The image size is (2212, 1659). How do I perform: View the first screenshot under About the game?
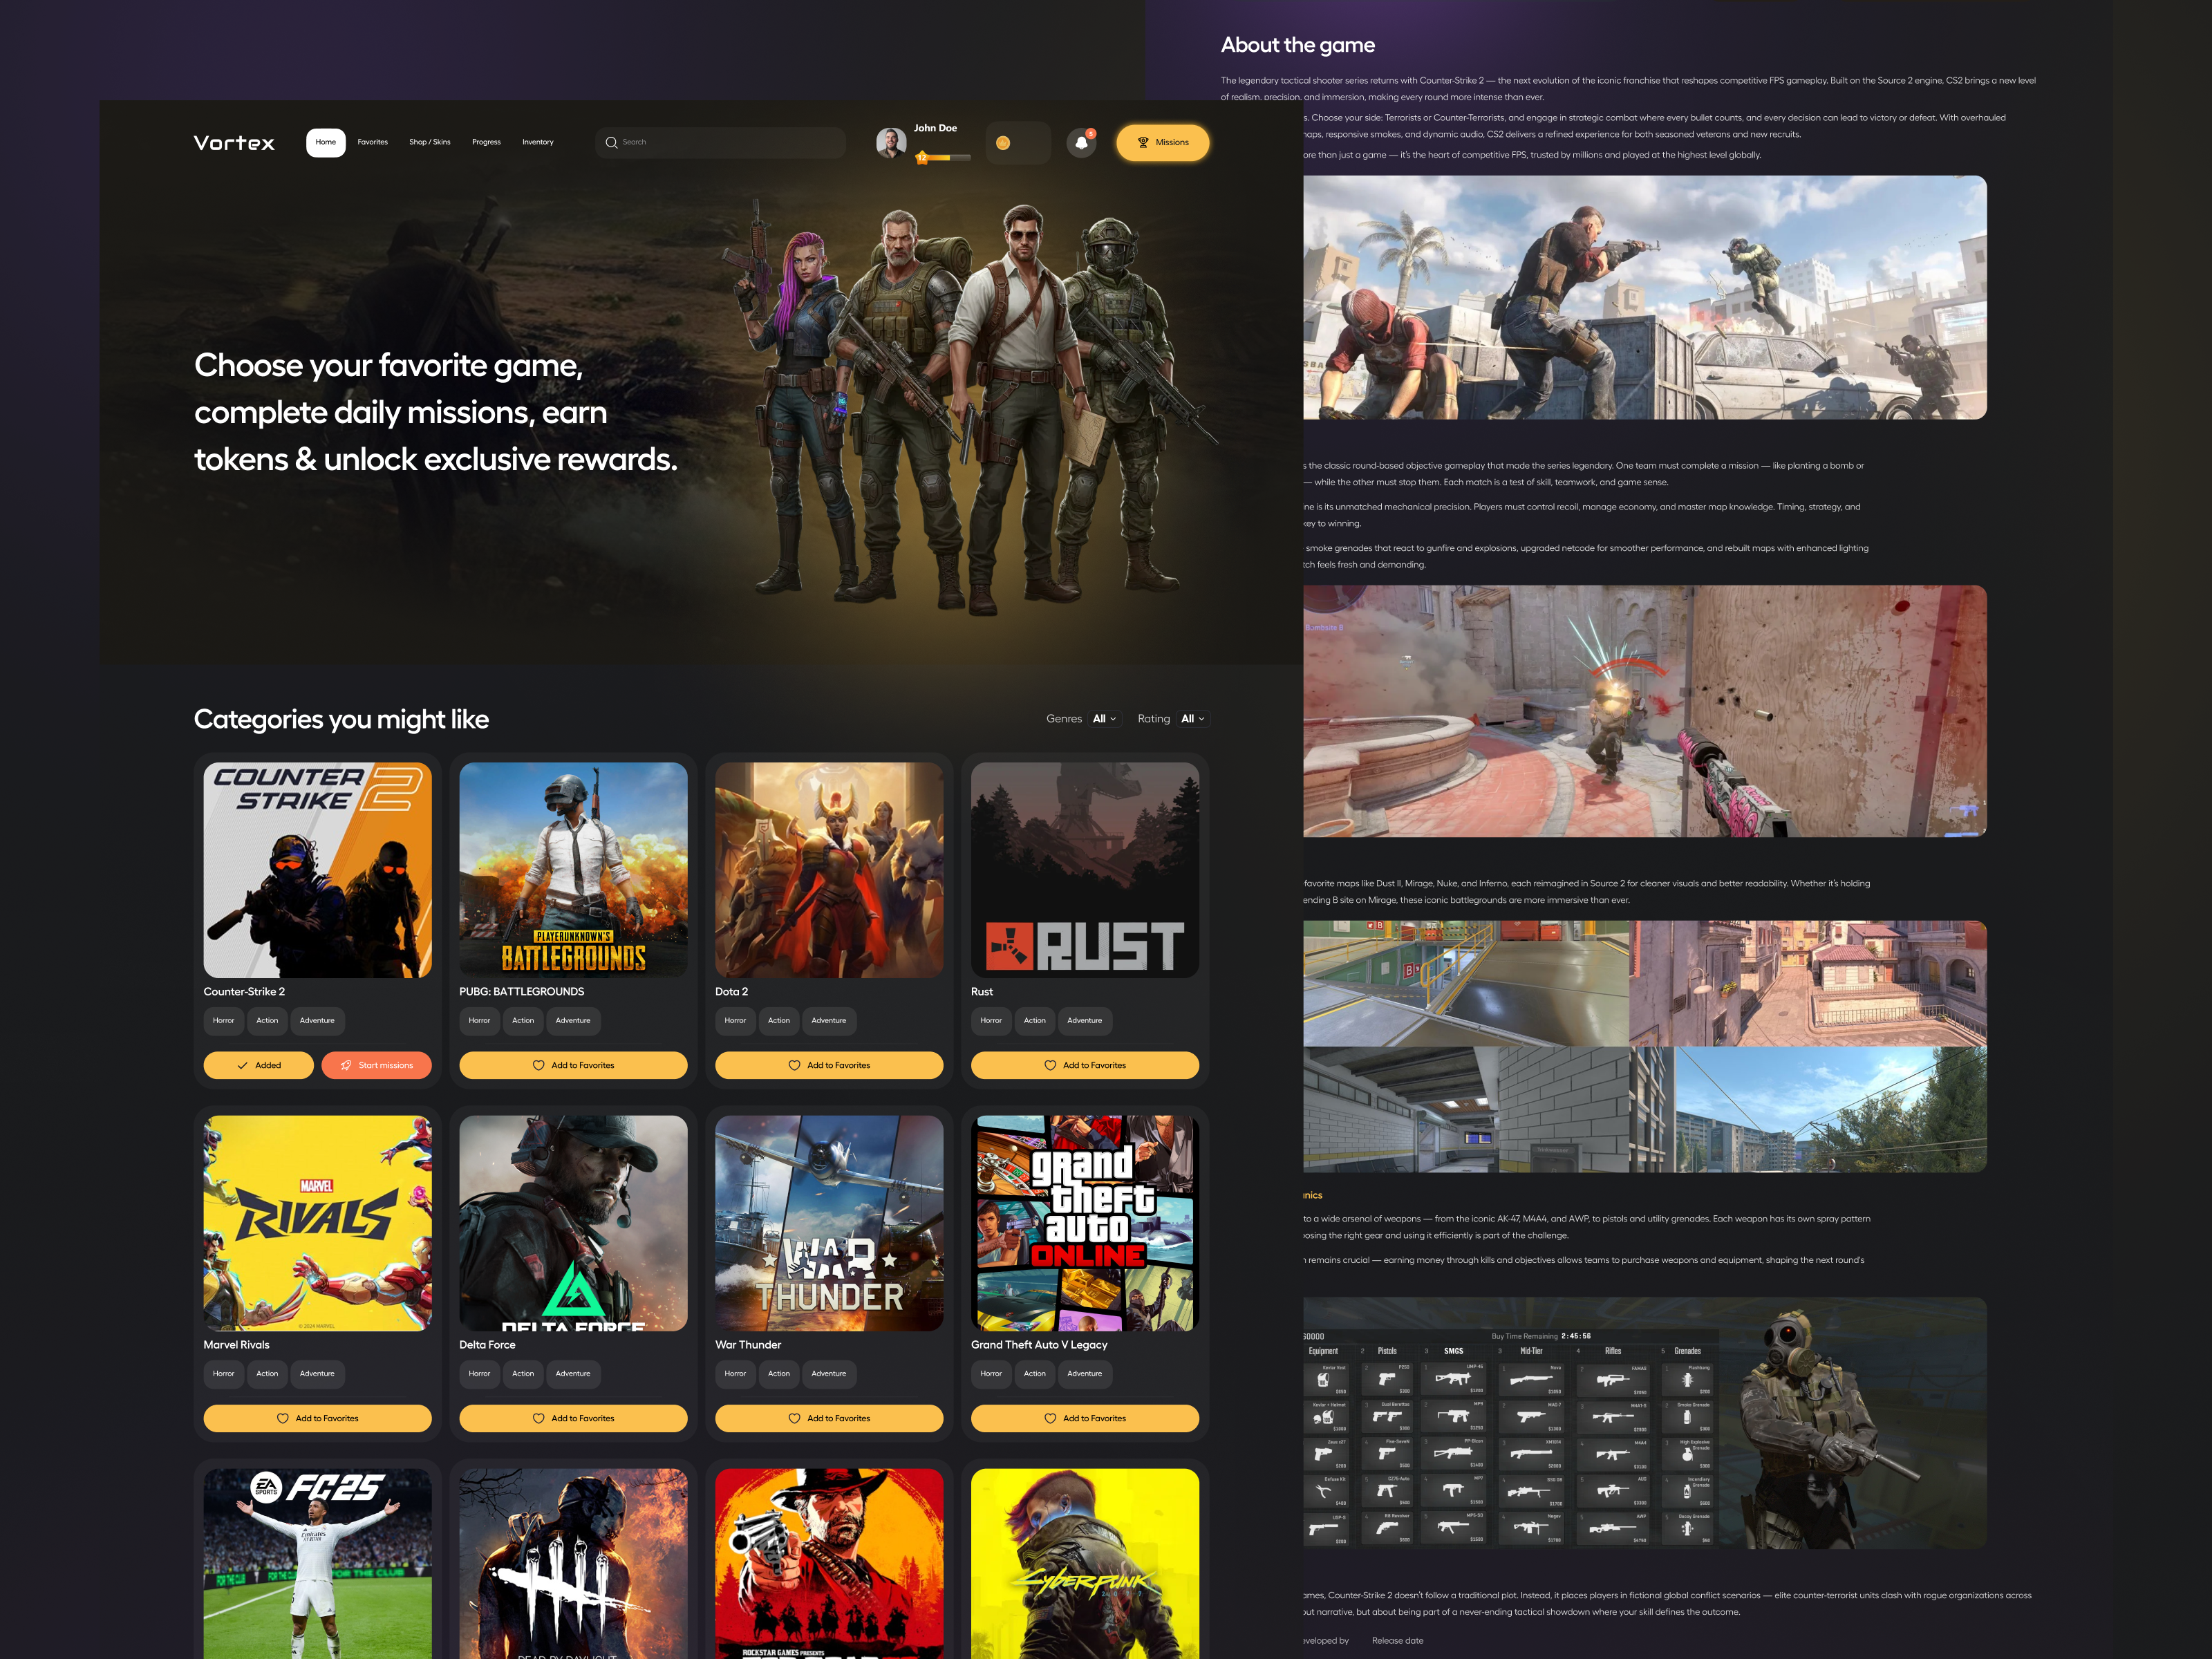pos(1645,298)
